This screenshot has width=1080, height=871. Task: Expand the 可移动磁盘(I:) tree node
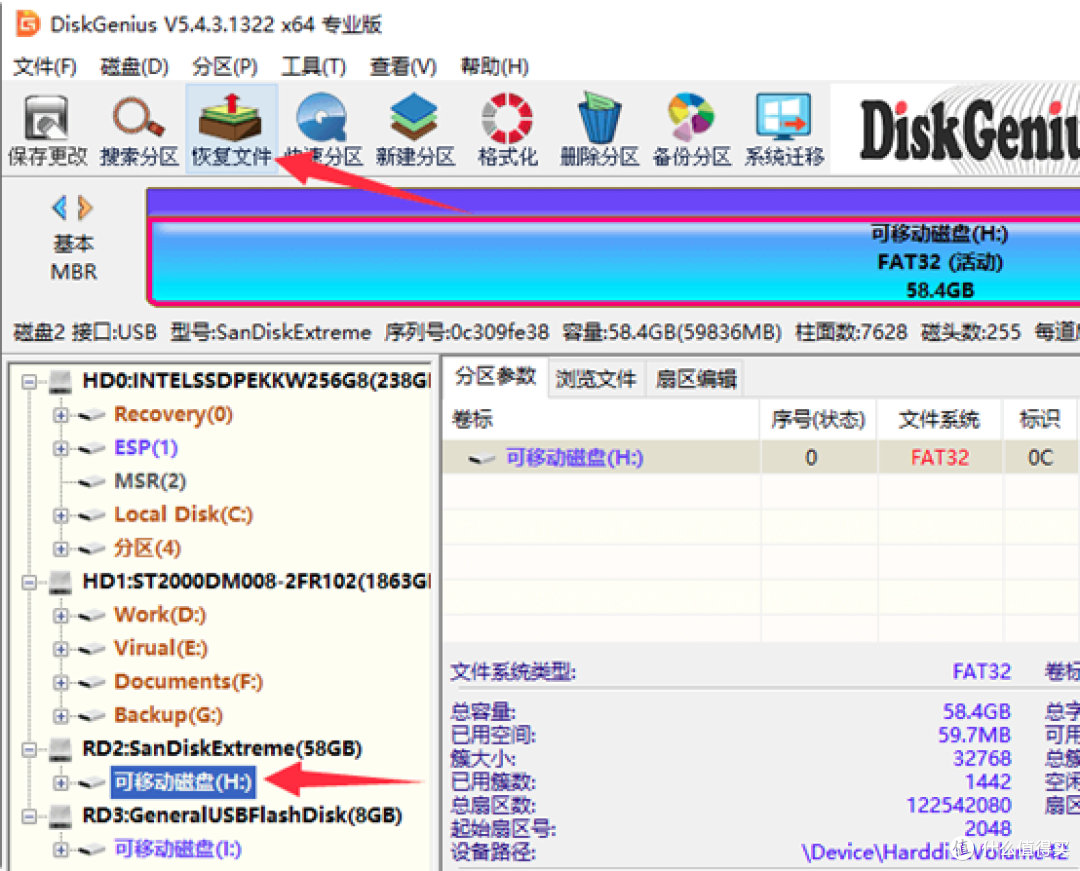pyautogui.click(x=61, y=850)
